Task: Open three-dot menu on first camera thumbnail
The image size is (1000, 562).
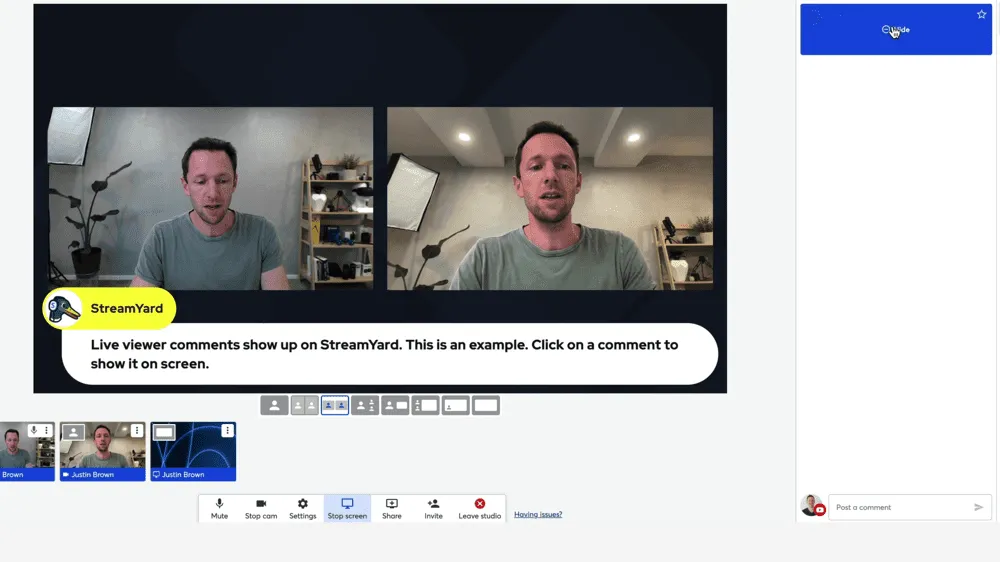Action: click(x=46, y=431)
